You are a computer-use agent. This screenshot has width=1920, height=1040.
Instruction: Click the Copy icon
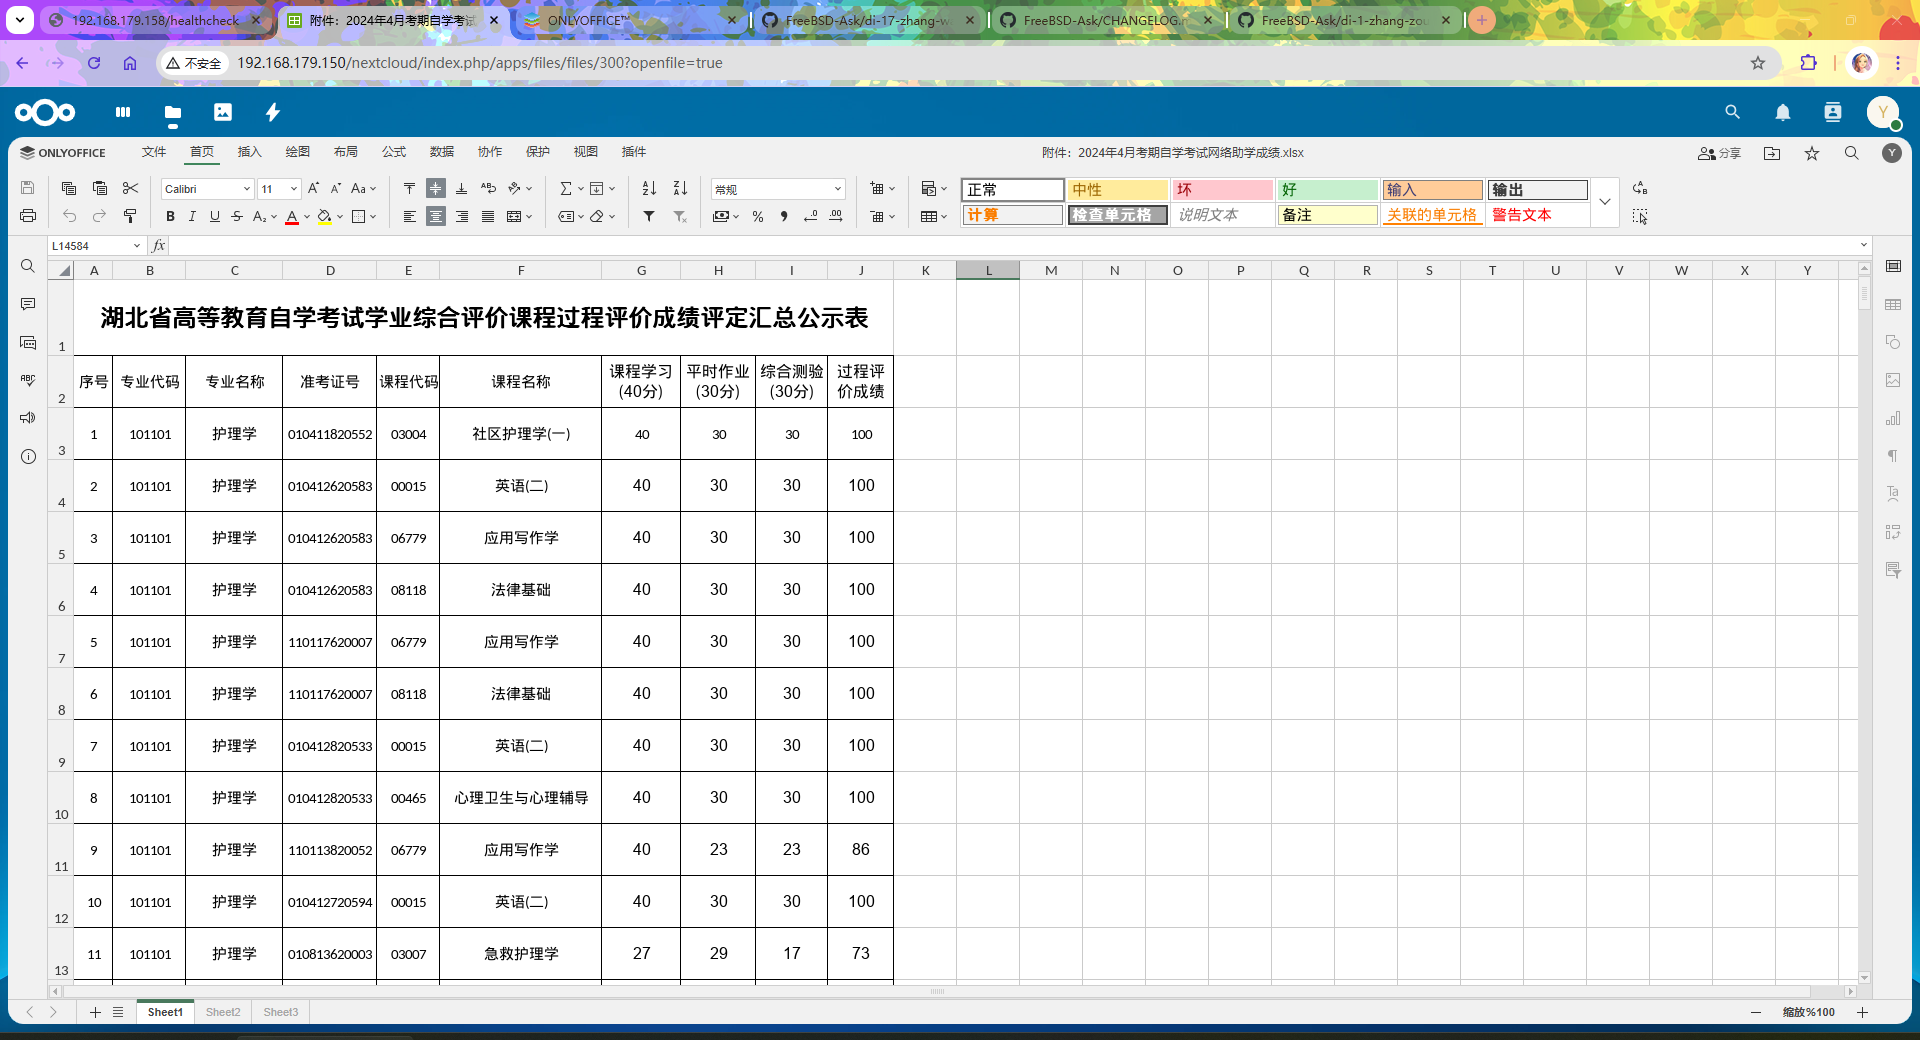click(69, 188)
